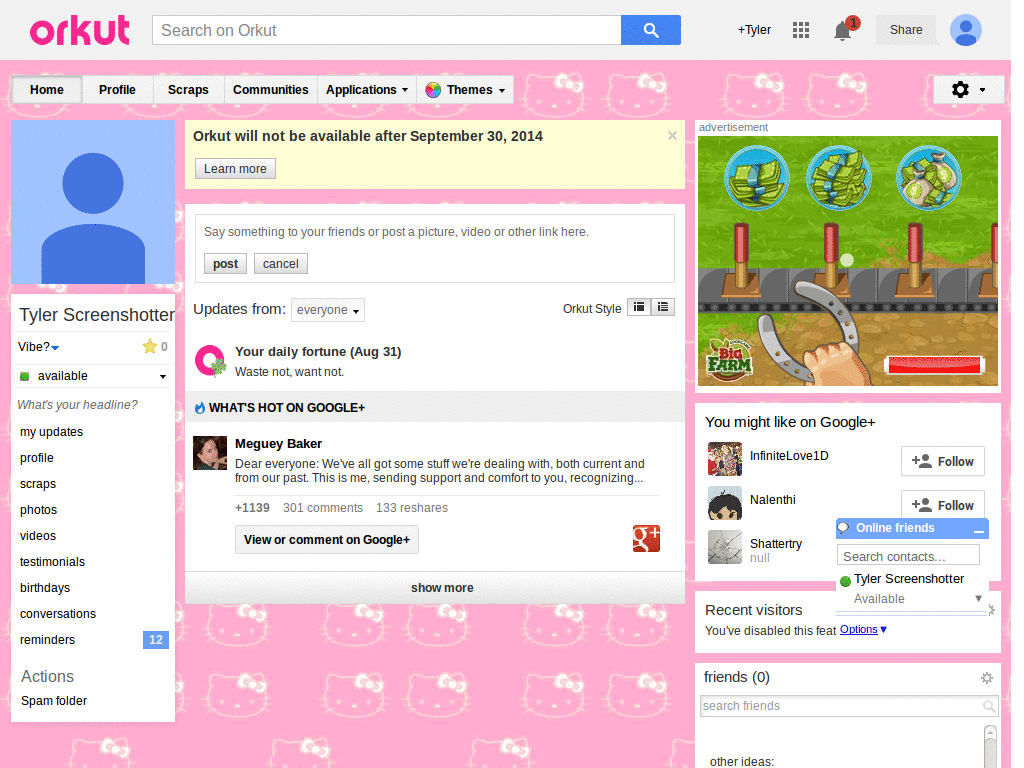This screenshot has height=768, width=1024.
Task: Open InfiniteLove1D's avatar thumbnail
Action: 725,458
